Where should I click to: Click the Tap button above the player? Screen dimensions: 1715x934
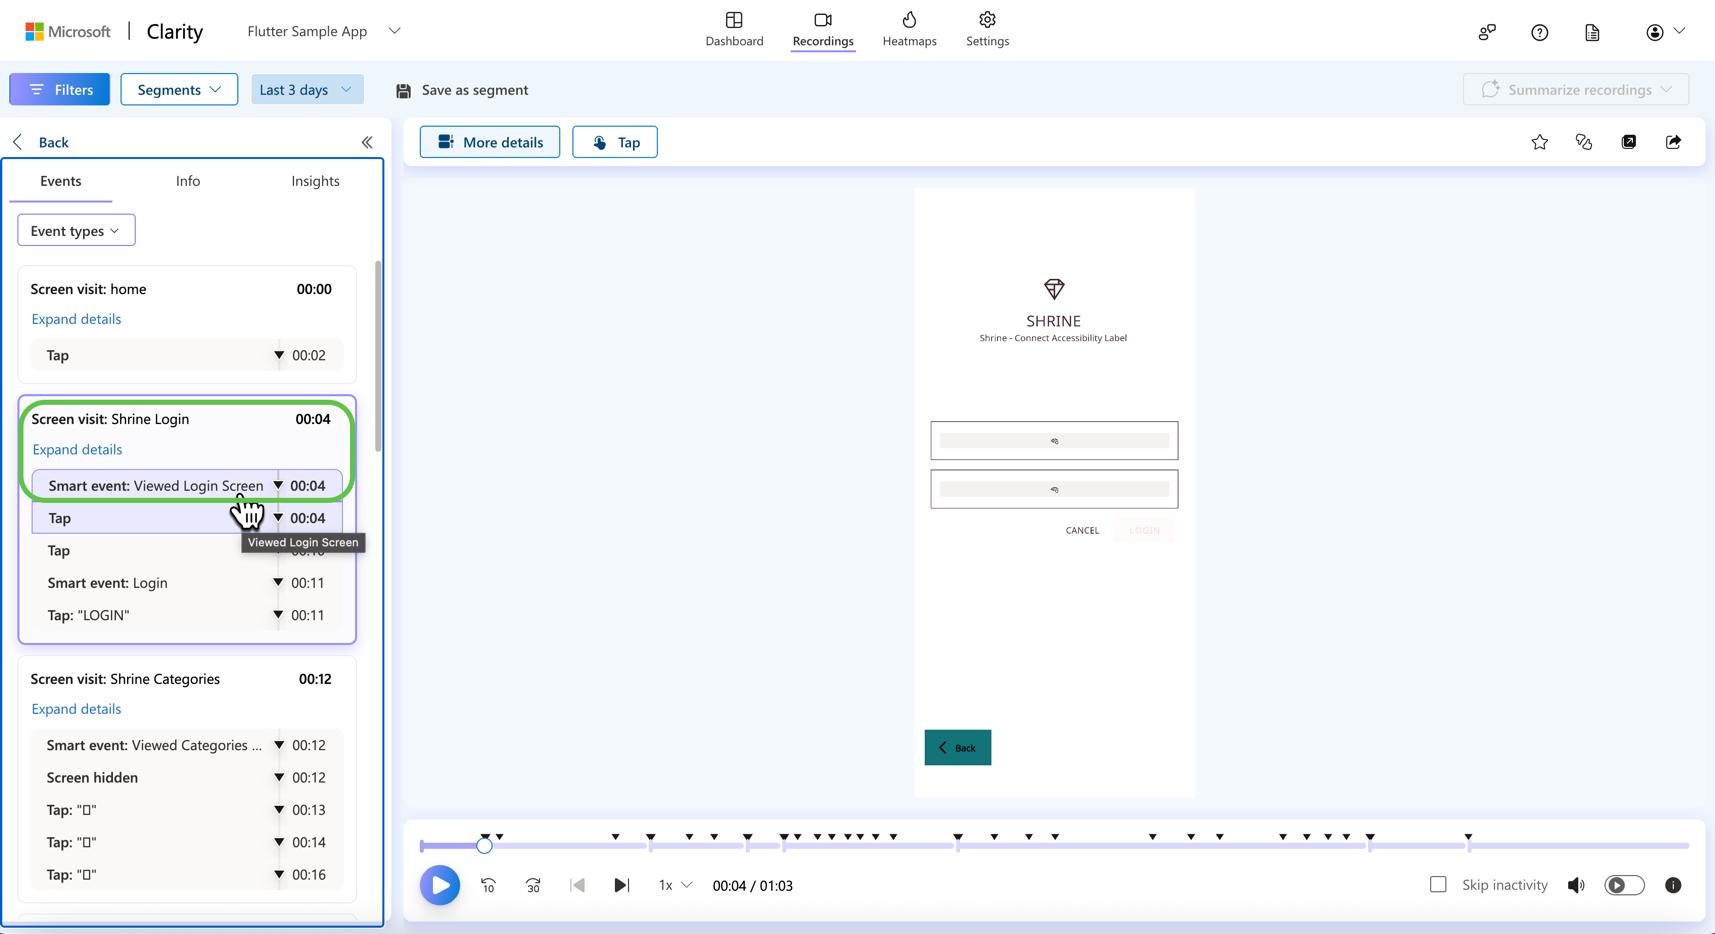615,142
